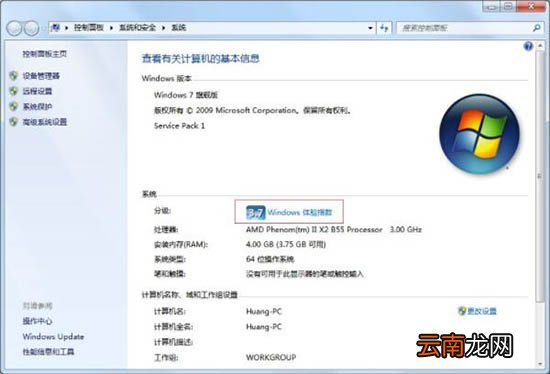Open Windows Update link
Image resolution: width=550 pixels, height=374 pixels.
tap(53, 336)
